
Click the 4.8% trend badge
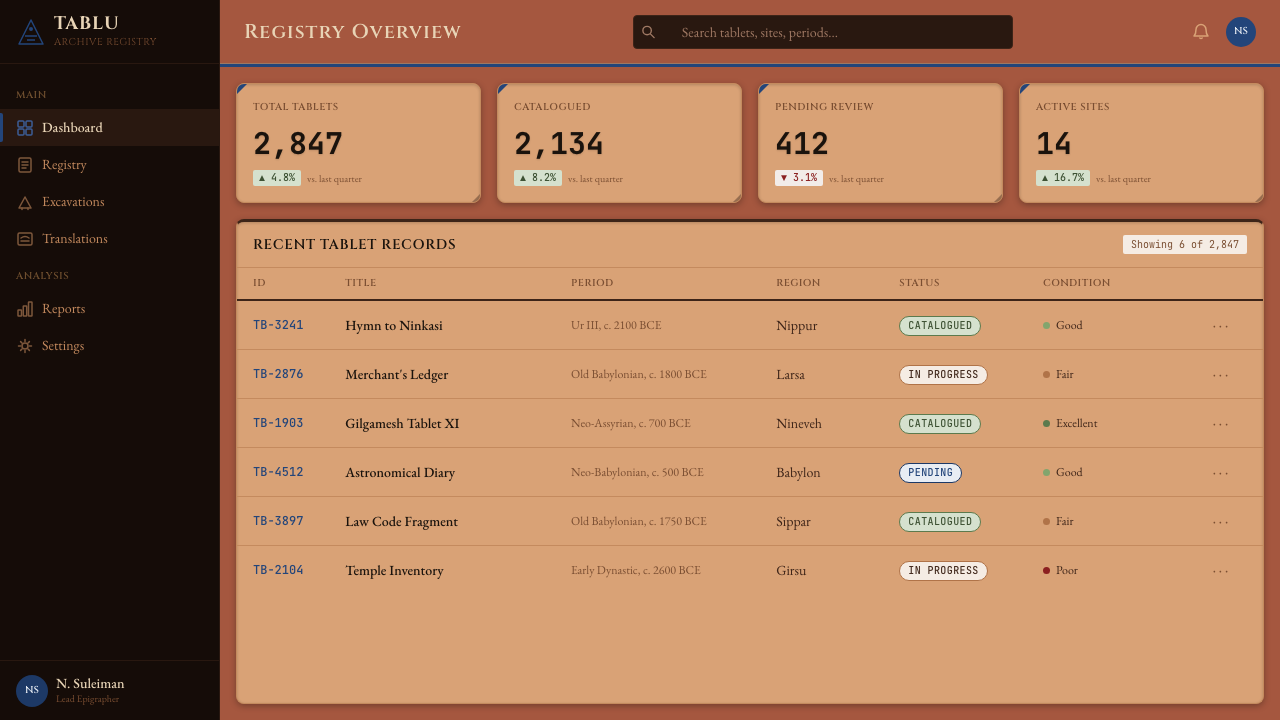pyautogui.click(x=277, y=178)
